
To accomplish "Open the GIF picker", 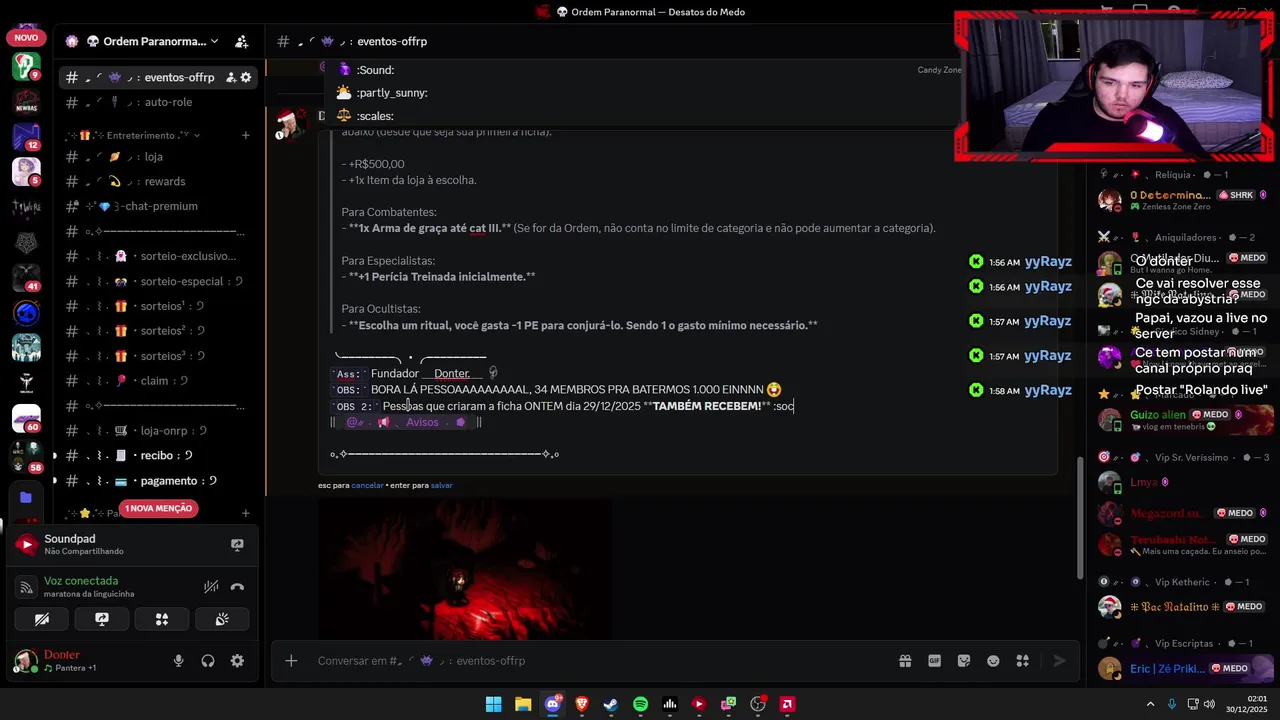I will (x=934, y=661).
